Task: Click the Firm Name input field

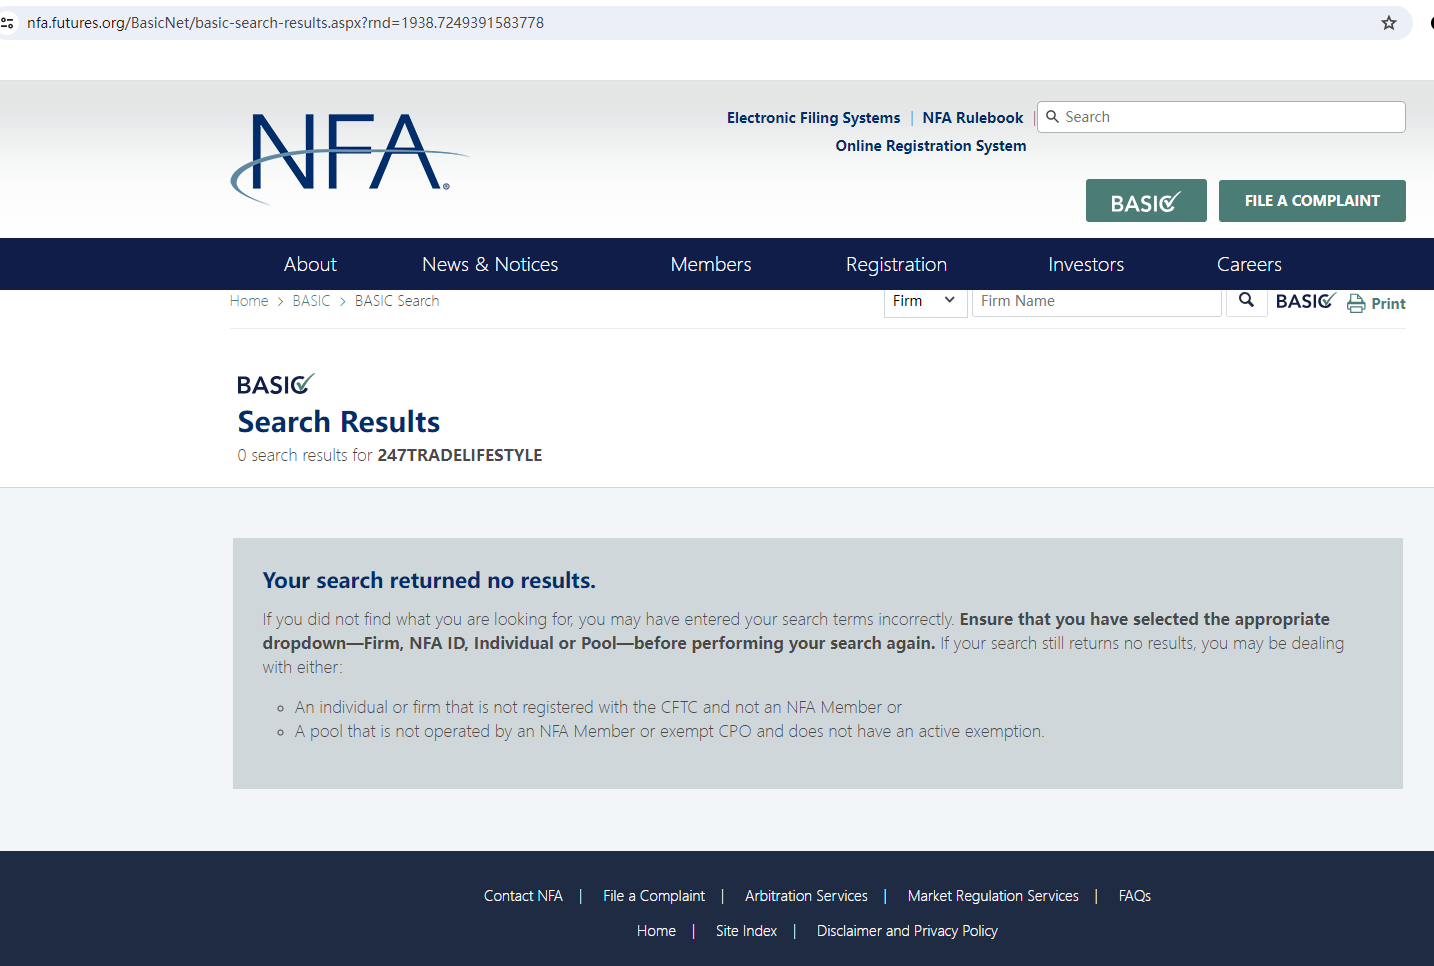Action: click(1096, 301)
